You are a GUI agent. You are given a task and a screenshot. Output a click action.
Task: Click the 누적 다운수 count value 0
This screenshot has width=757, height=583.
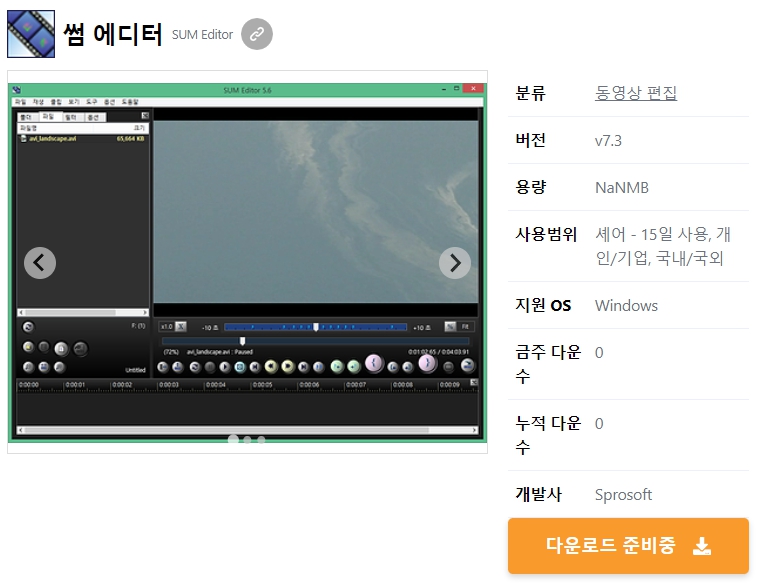(599, 424)
